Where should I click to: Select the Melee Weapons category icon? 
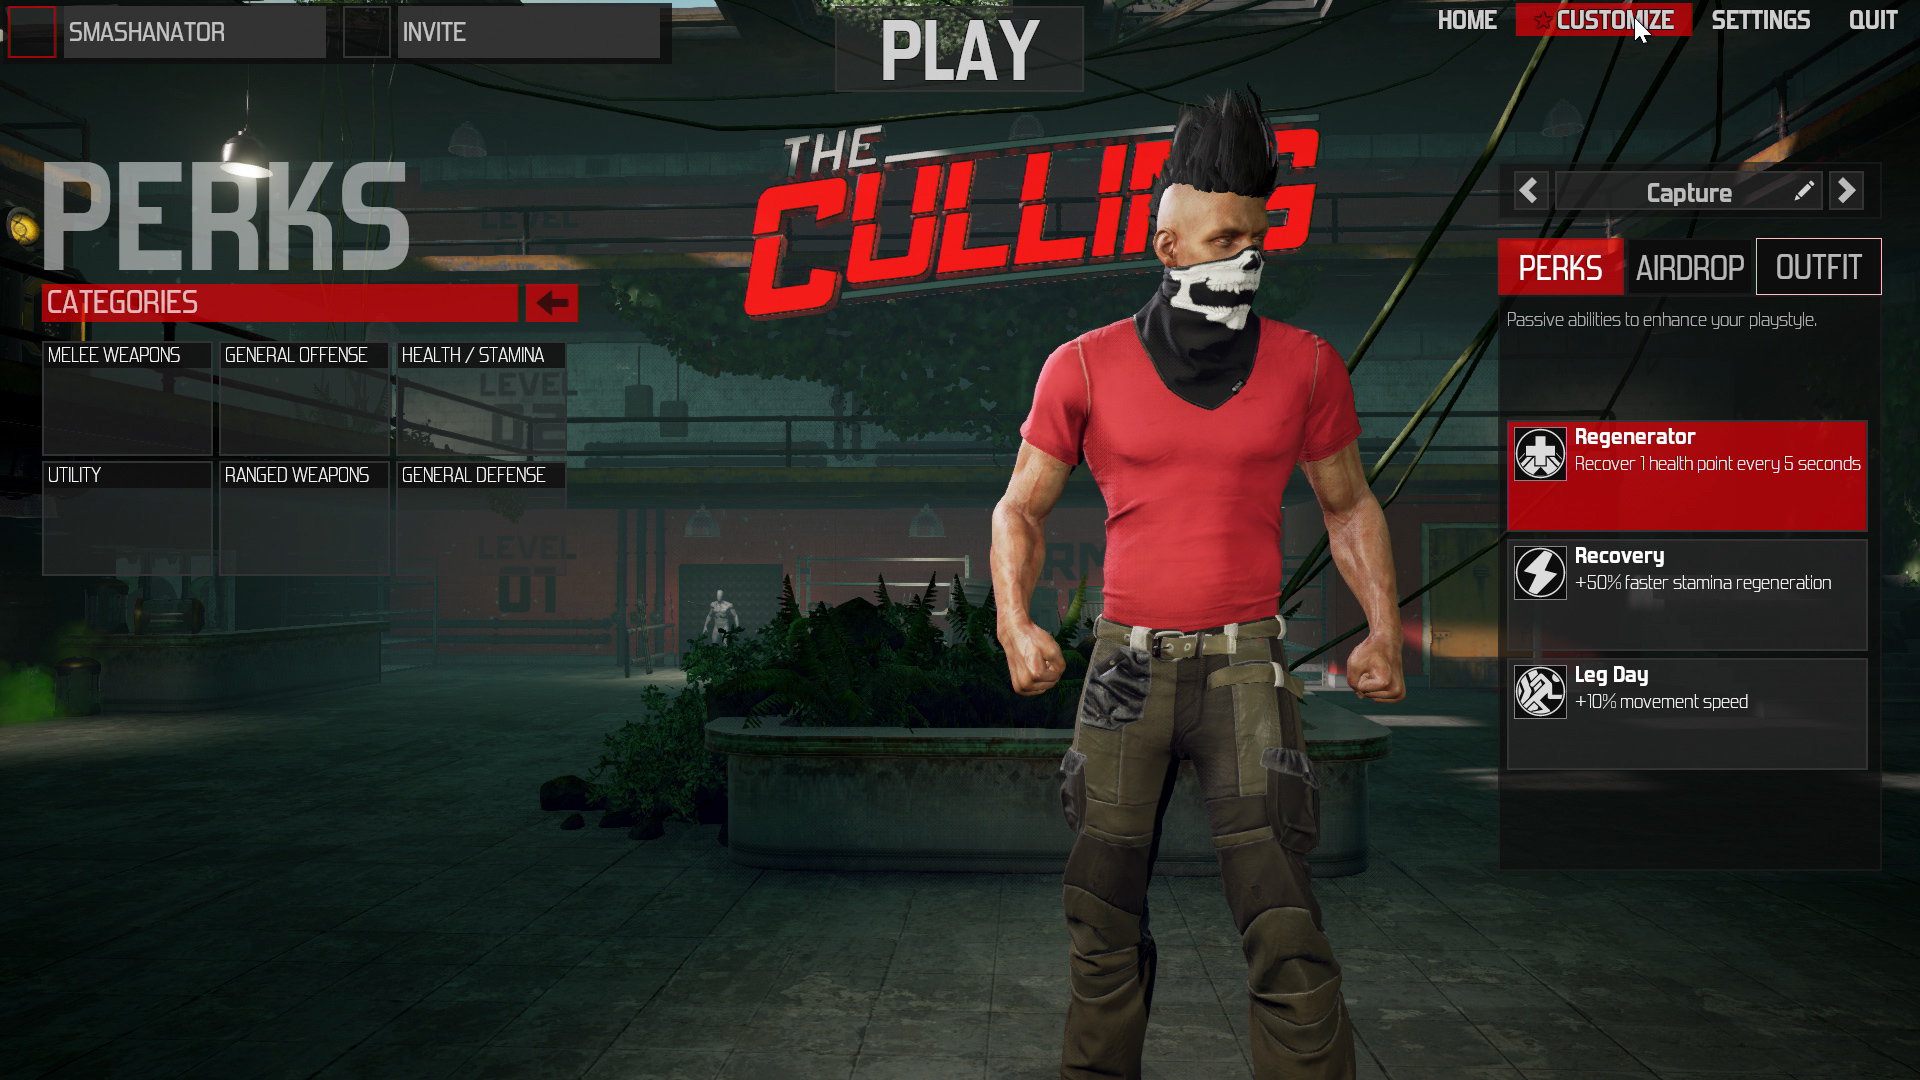tap(128, 400)
